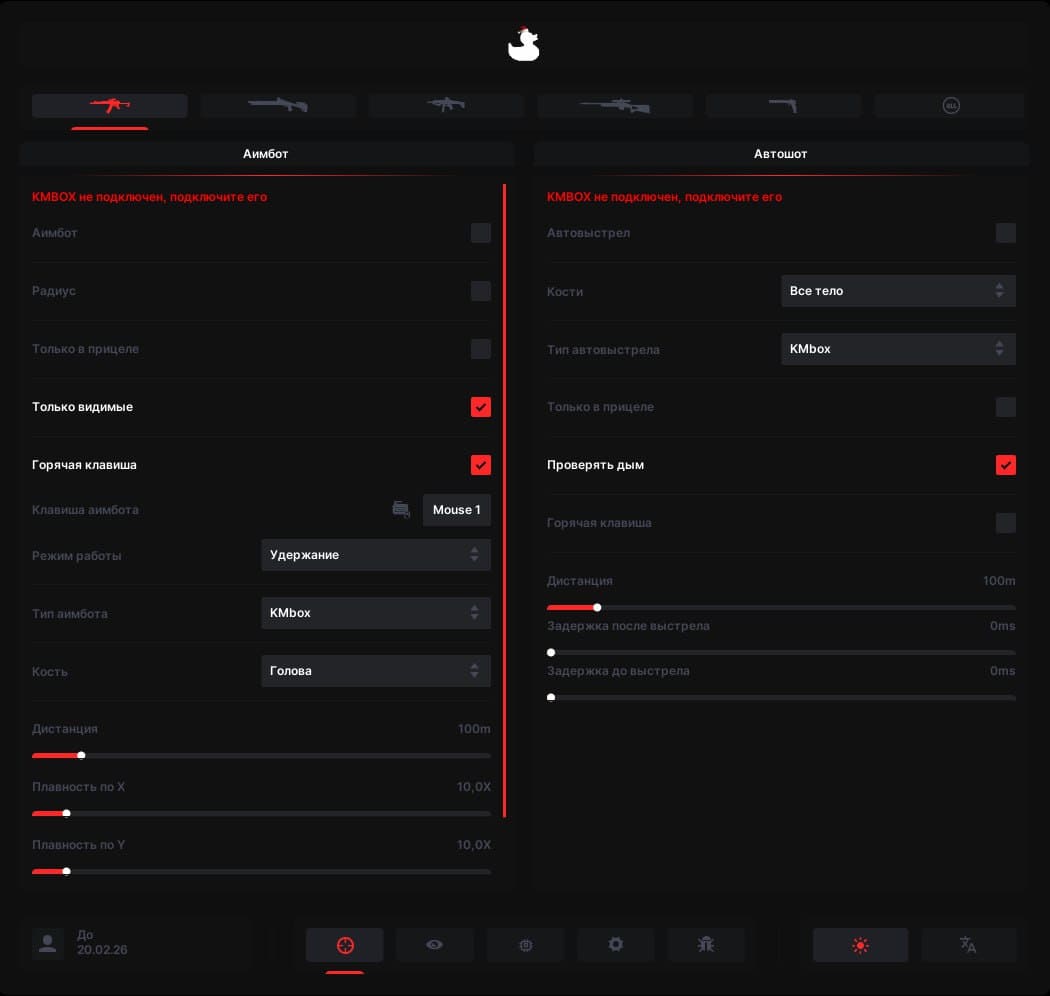Select the sniper rifle weapon category icon

[614, 105]
